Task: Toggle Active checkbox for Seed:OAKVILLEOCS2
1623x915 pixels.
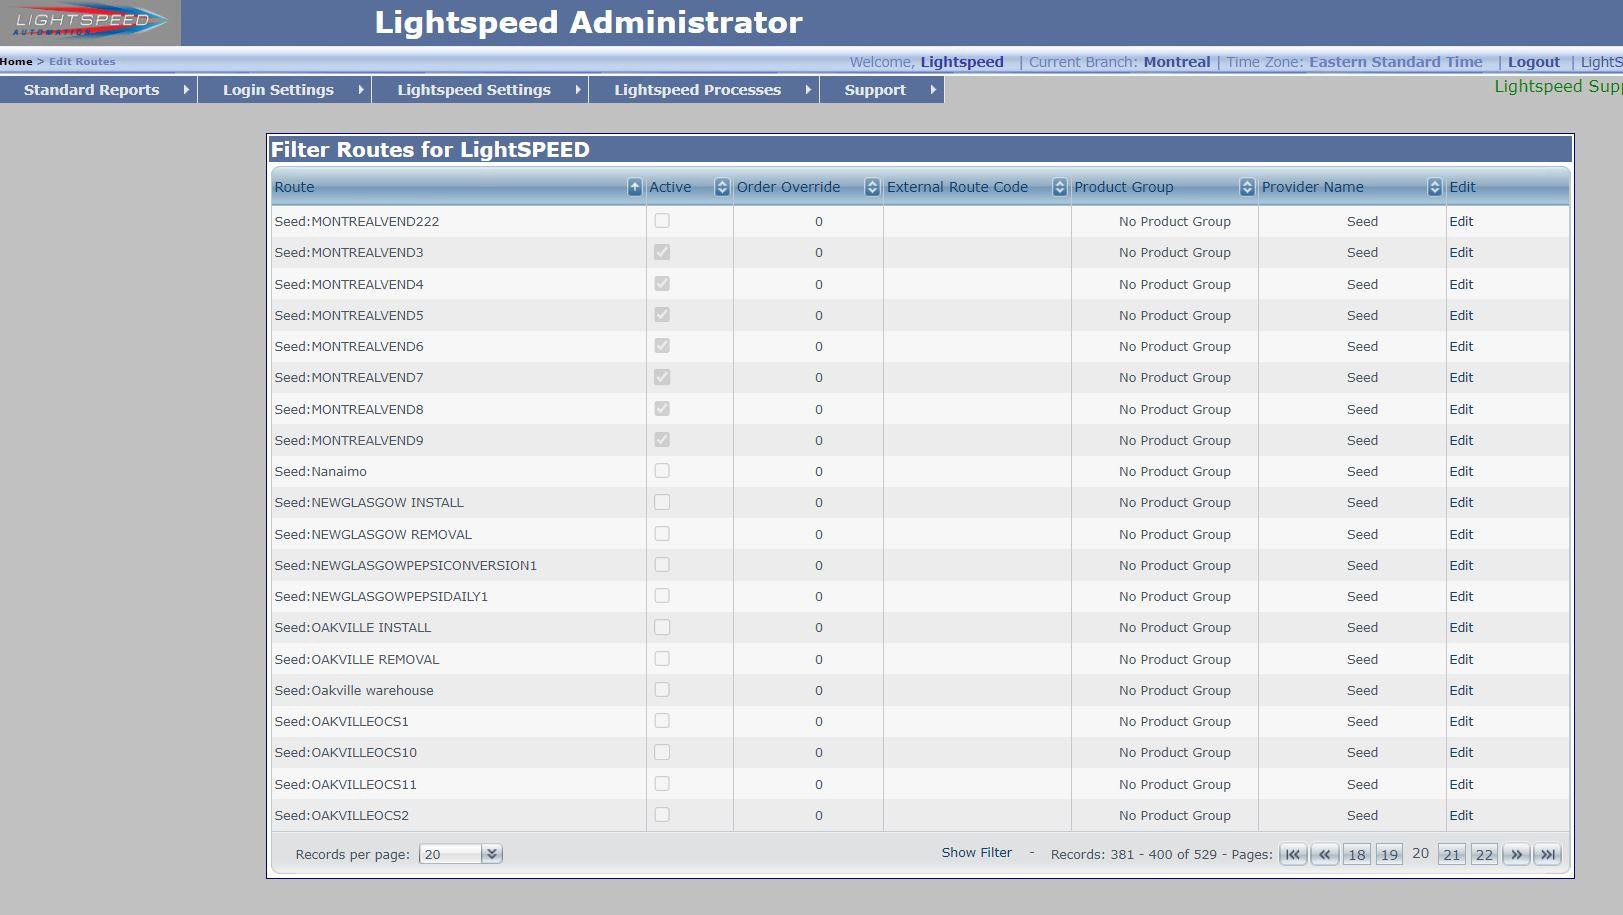Action: click(x=662, y=815)
